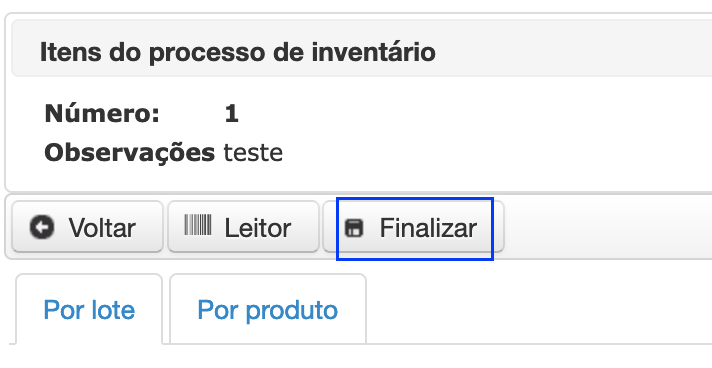The image size is (712, 368).
Task: Select the observation text 'teste'
Action: coord(253,153)
